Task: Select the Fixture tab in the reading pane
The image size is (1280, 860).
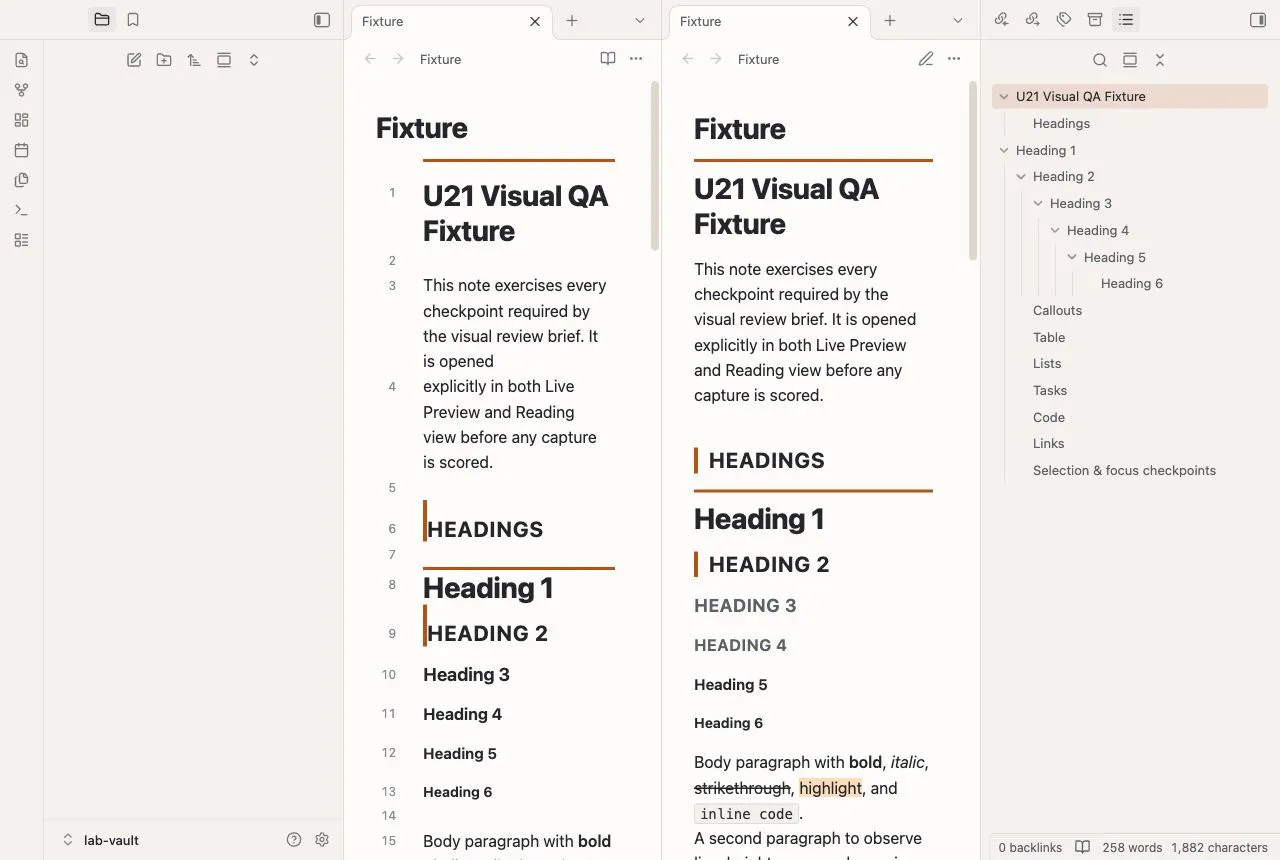Action: pos(770,21)
